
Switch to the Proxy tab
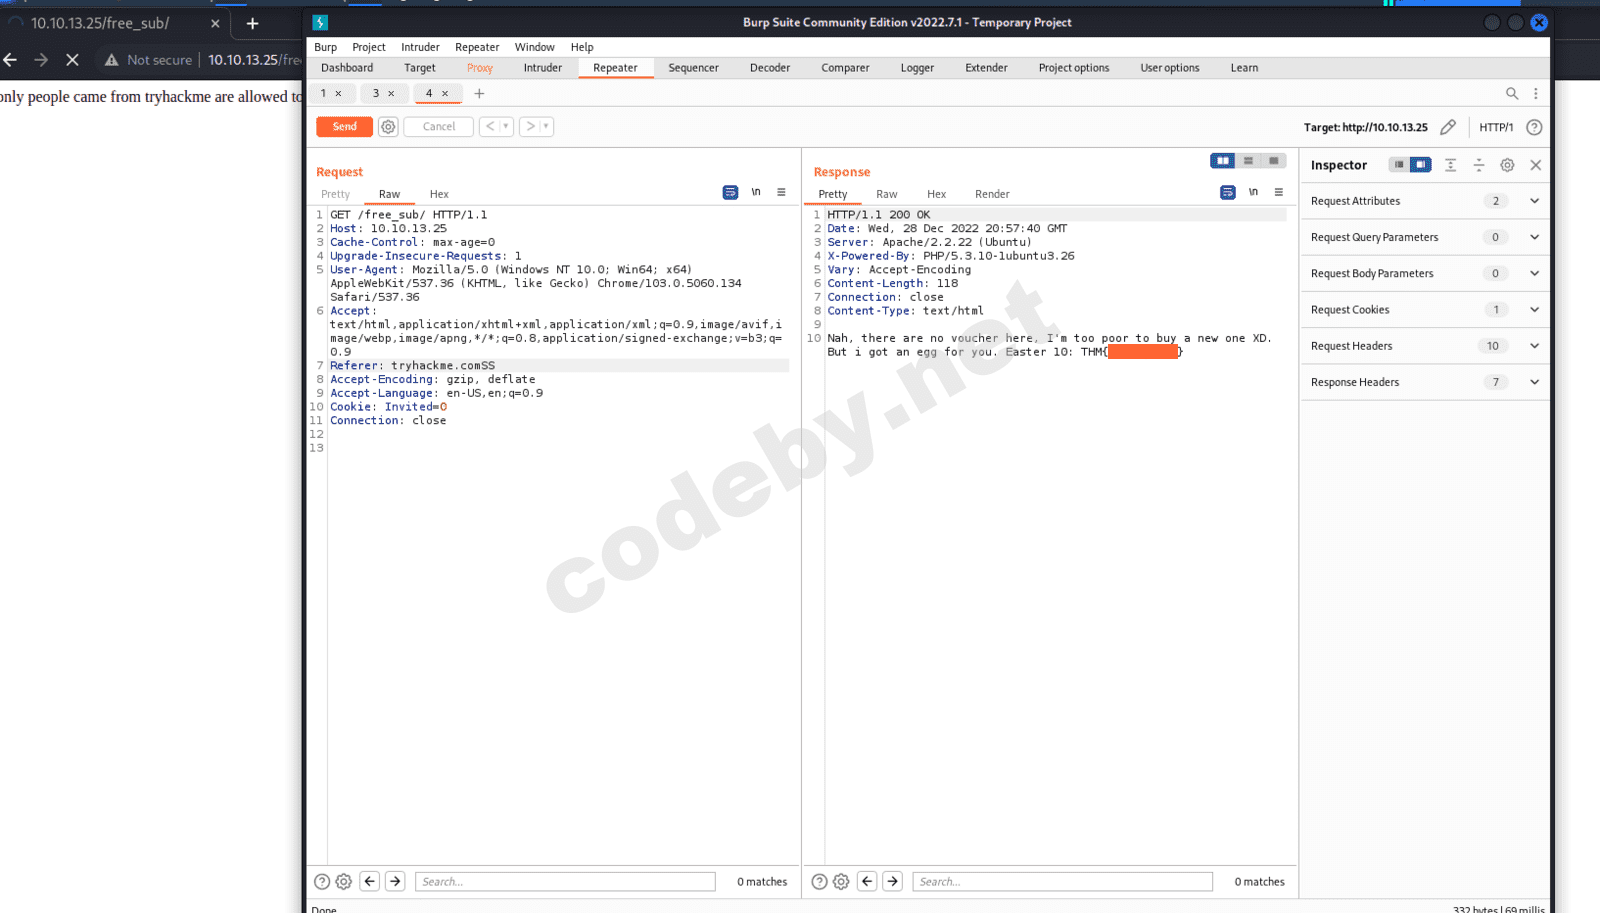click(480, 68)
